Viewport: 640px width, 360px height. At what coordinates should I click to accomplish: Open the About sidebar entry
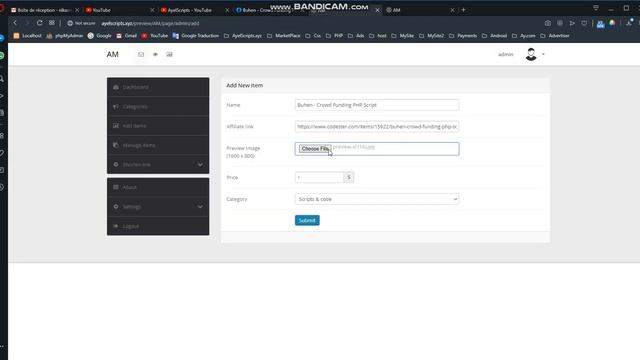coord(158,187)
